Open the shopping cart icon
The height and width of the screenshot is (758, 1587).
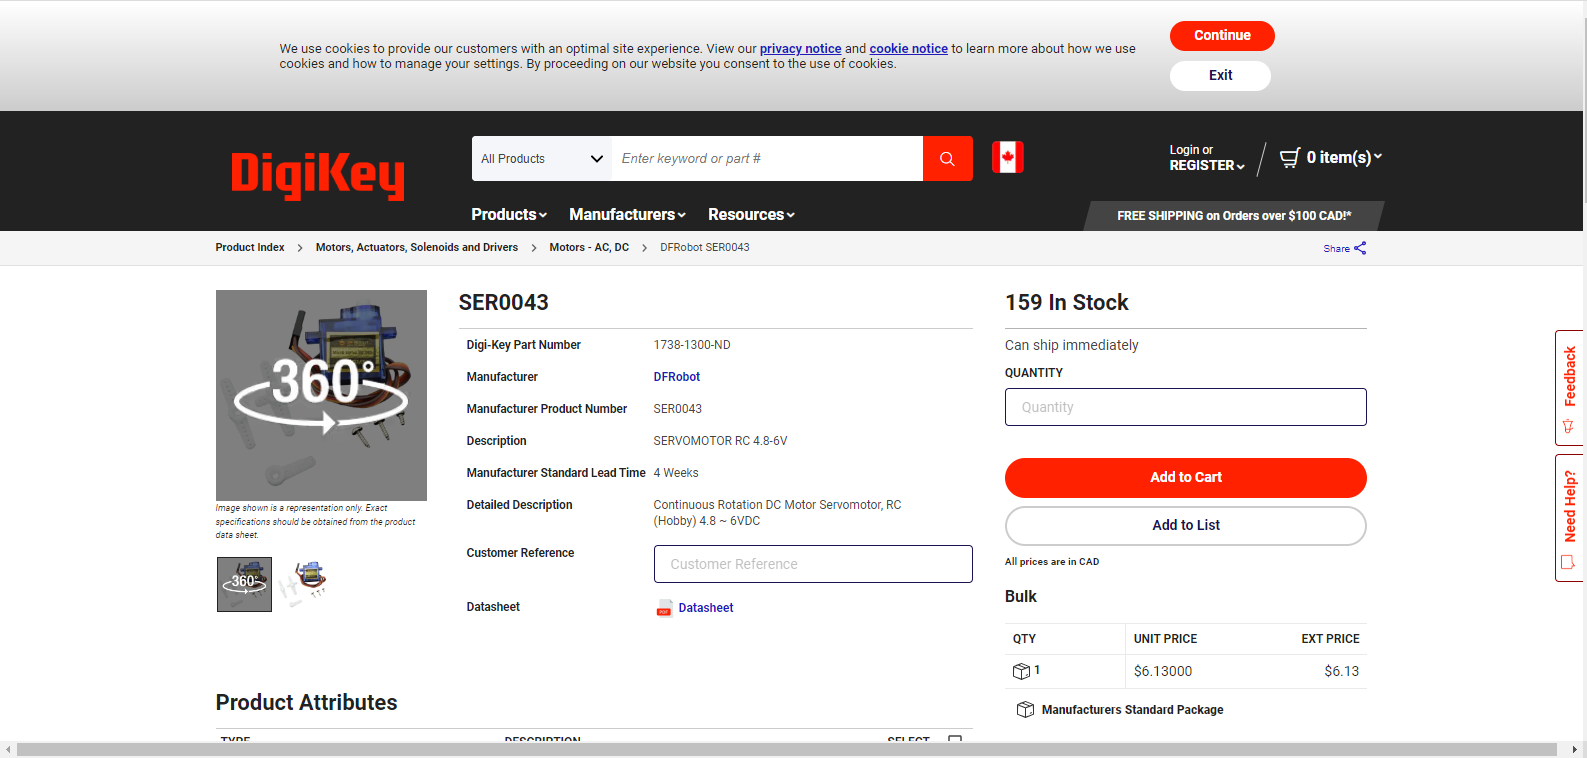click(x=1290, y=157)
